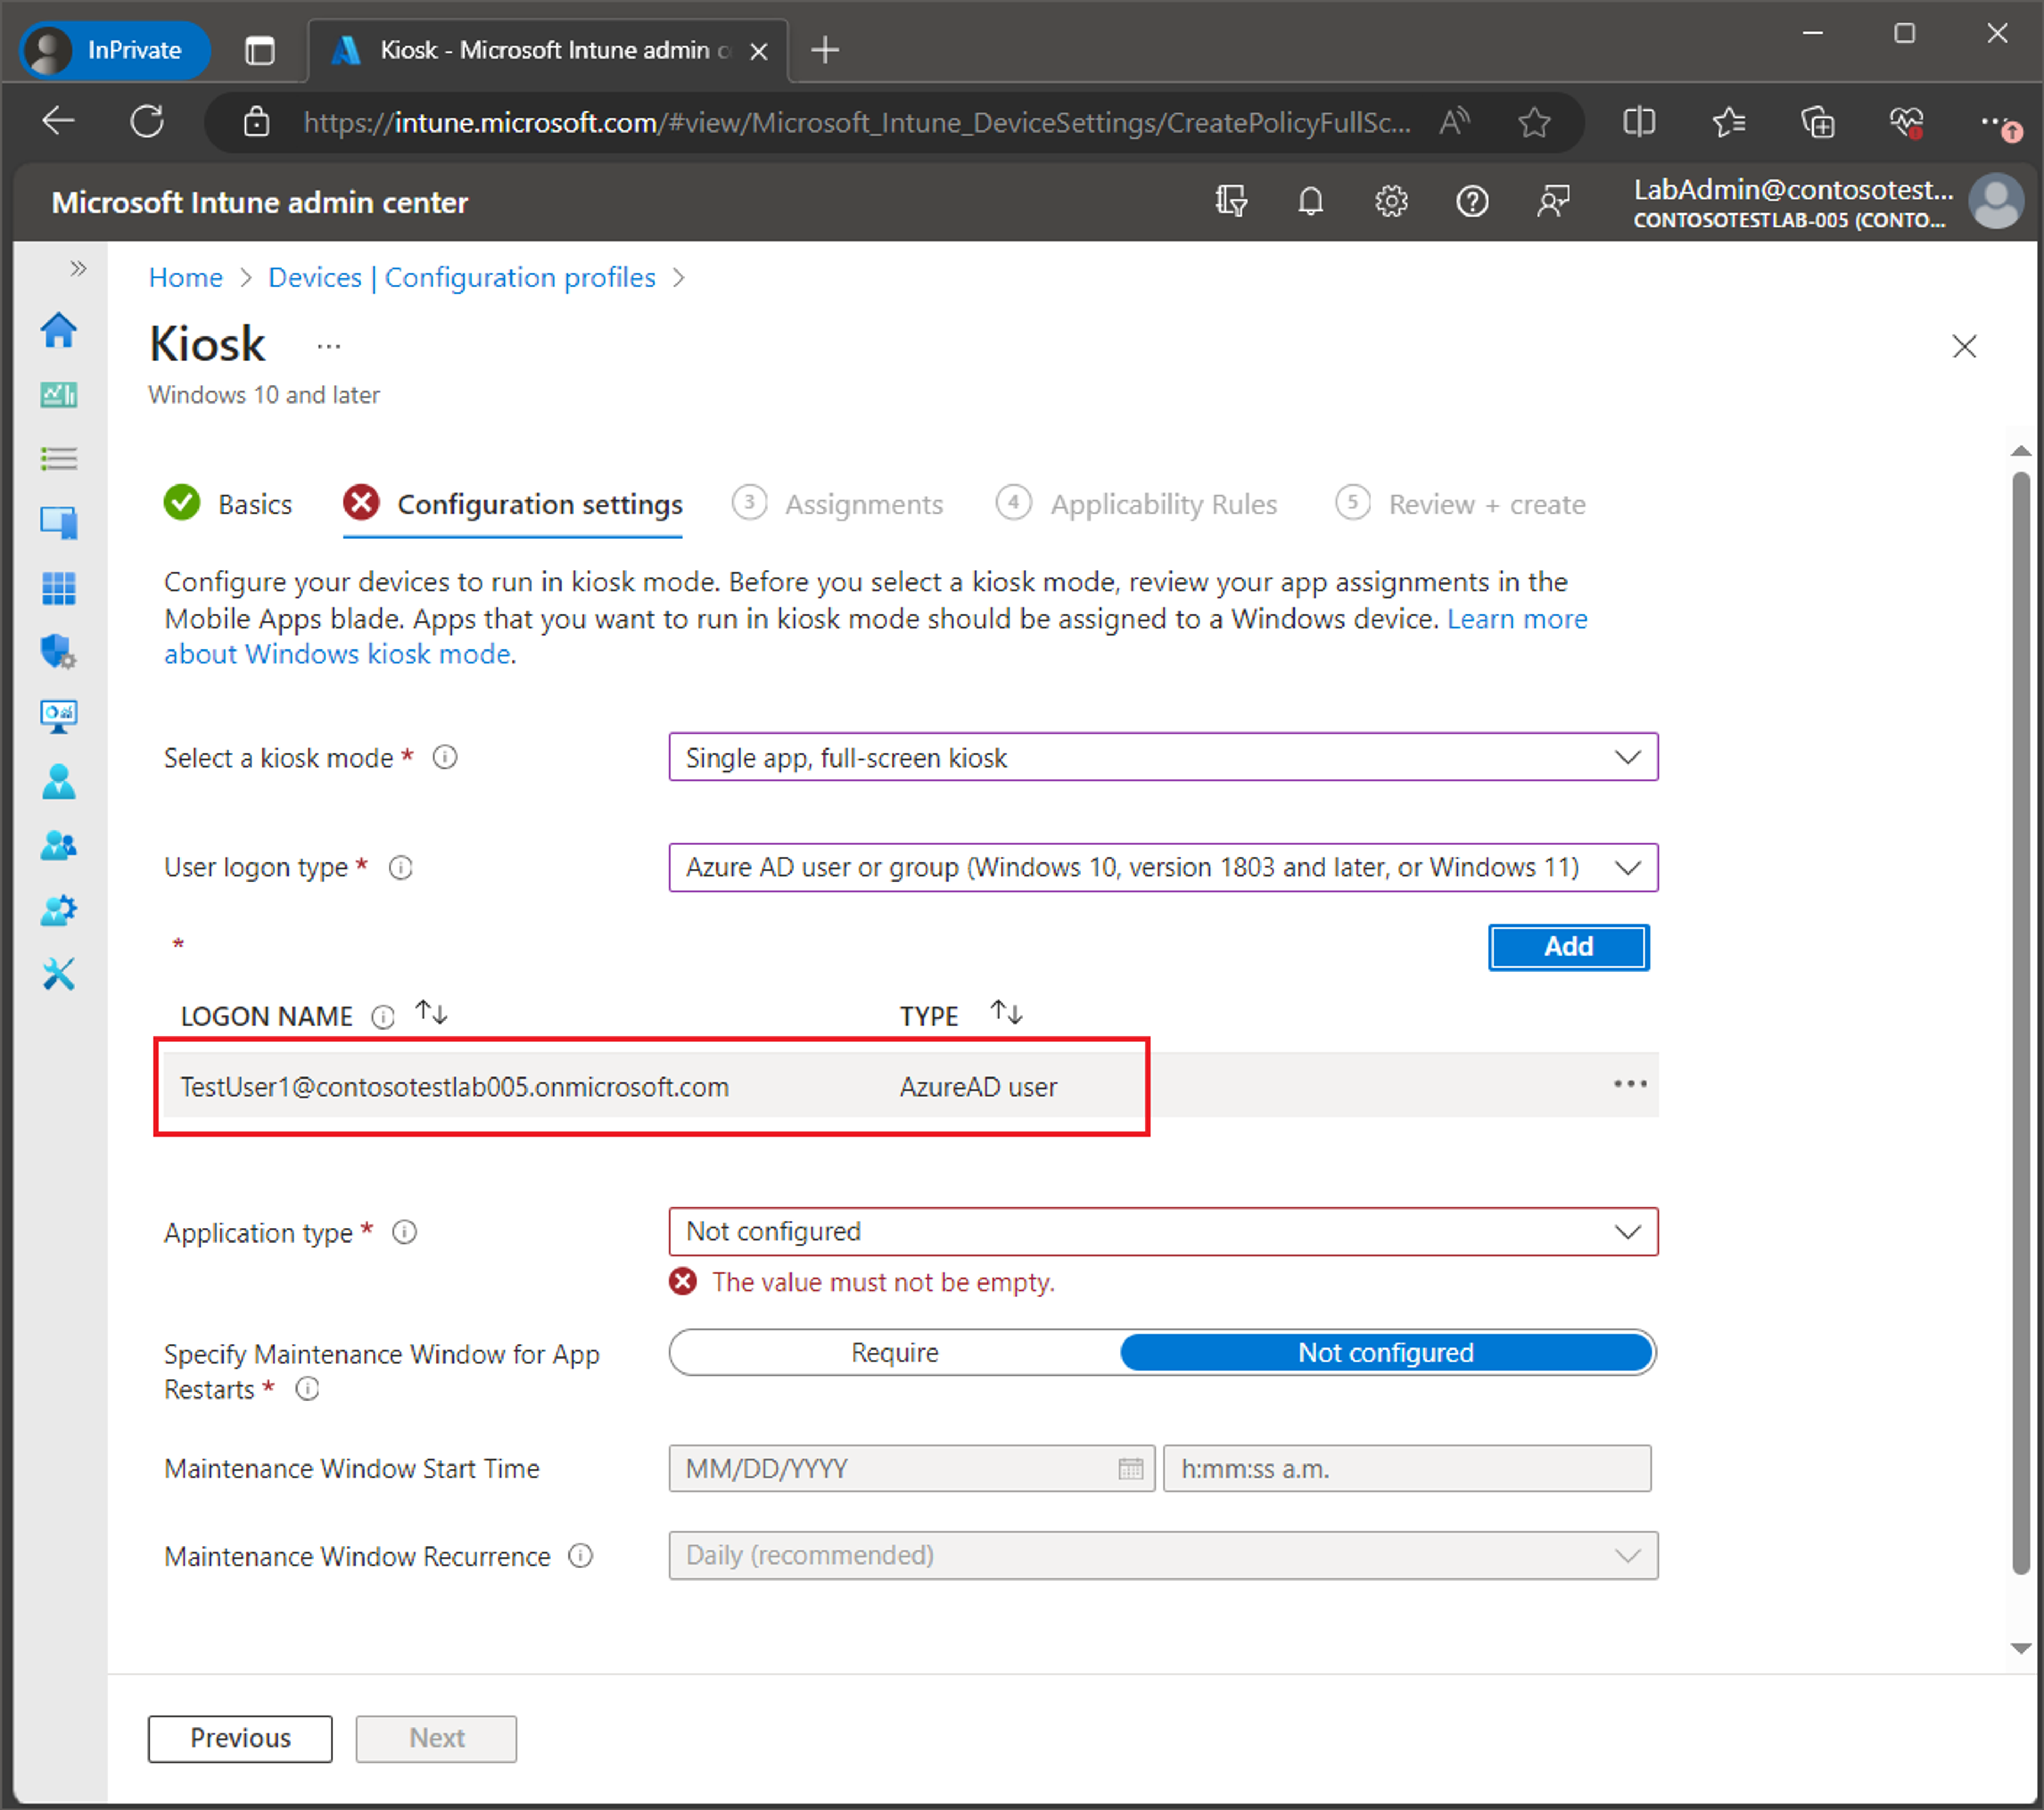2044x1810 pixels.
Task: Set Maintenance Window toggle to Require
Action: coord(895,1353)
